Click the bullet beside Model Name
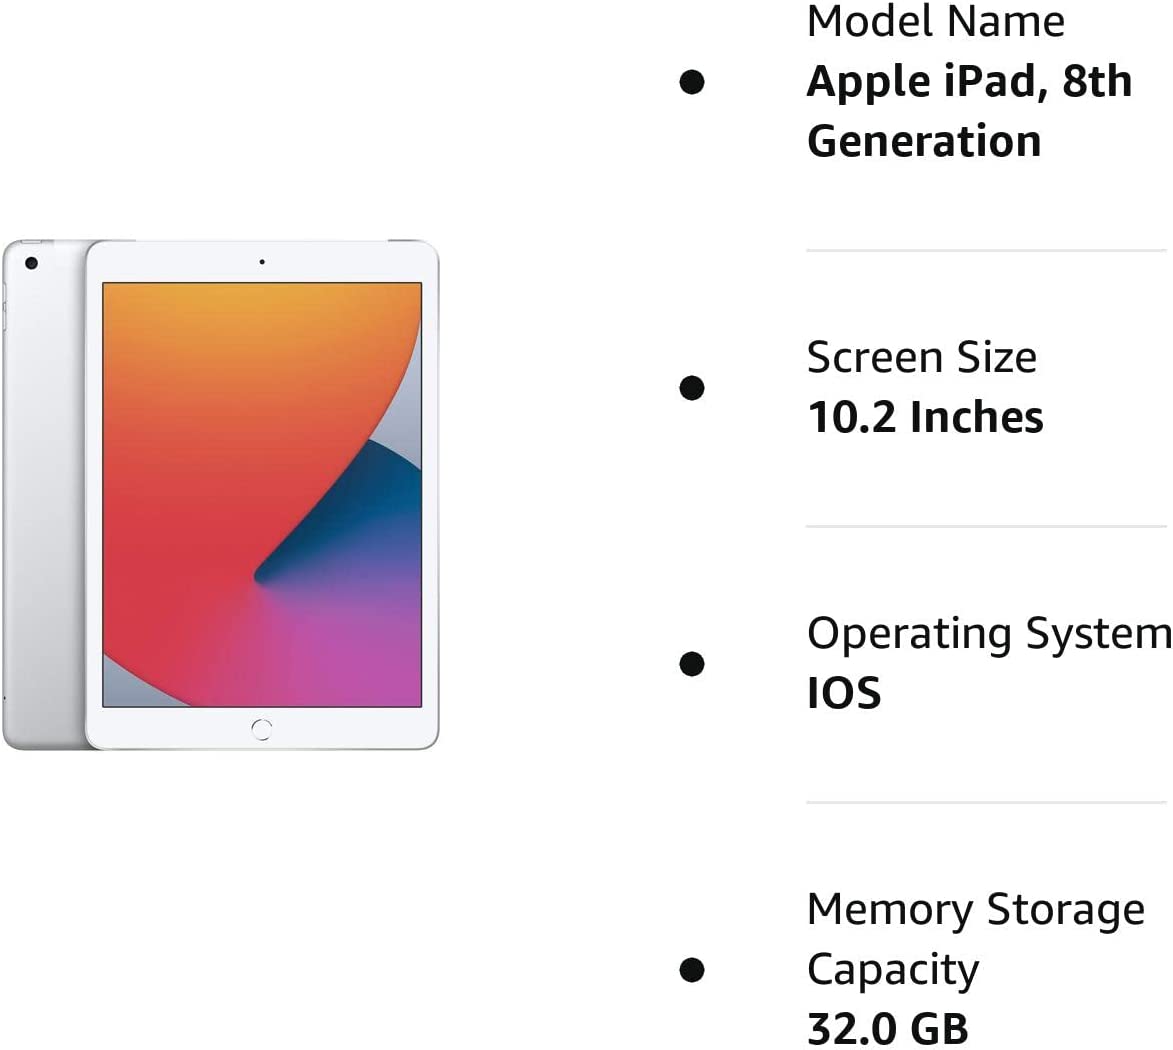The height and width of the screenshot is (1050, 1173). tap(691, 81)
